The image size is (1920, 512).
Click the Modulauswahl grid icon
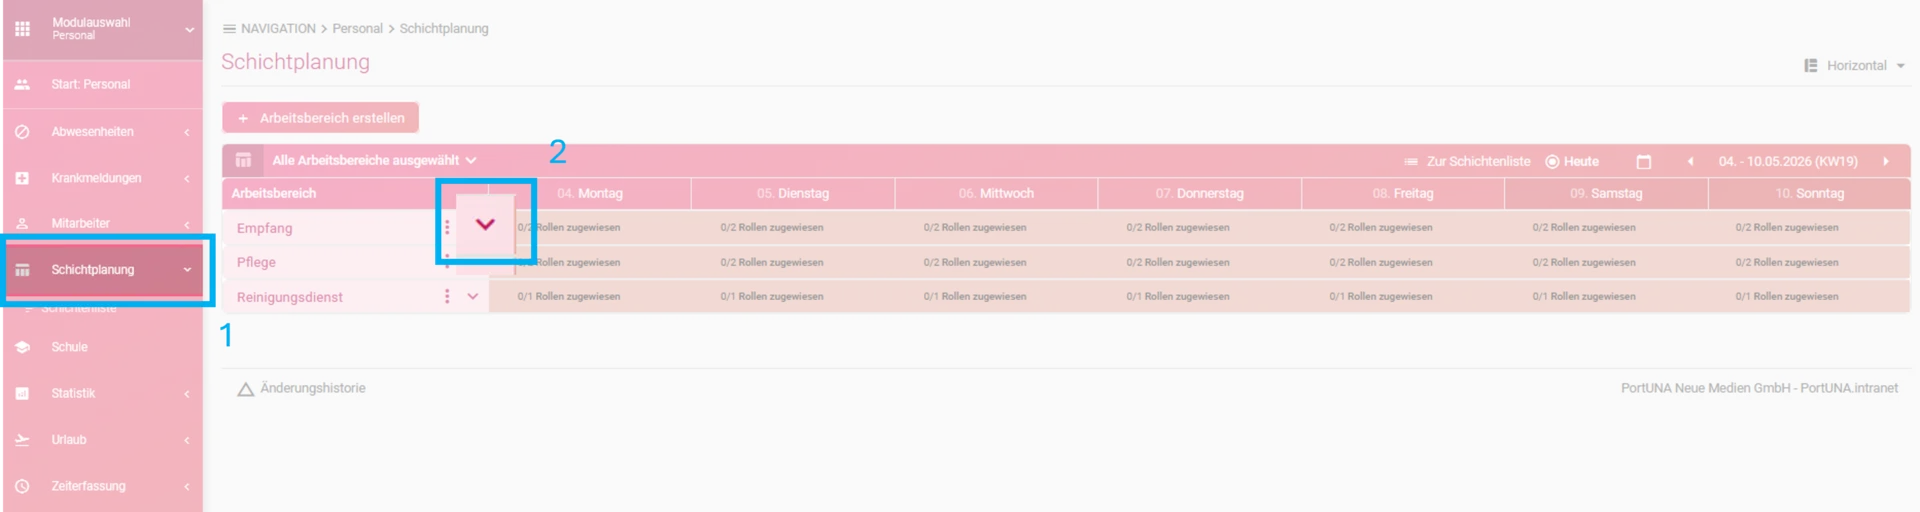pos(22,29)
